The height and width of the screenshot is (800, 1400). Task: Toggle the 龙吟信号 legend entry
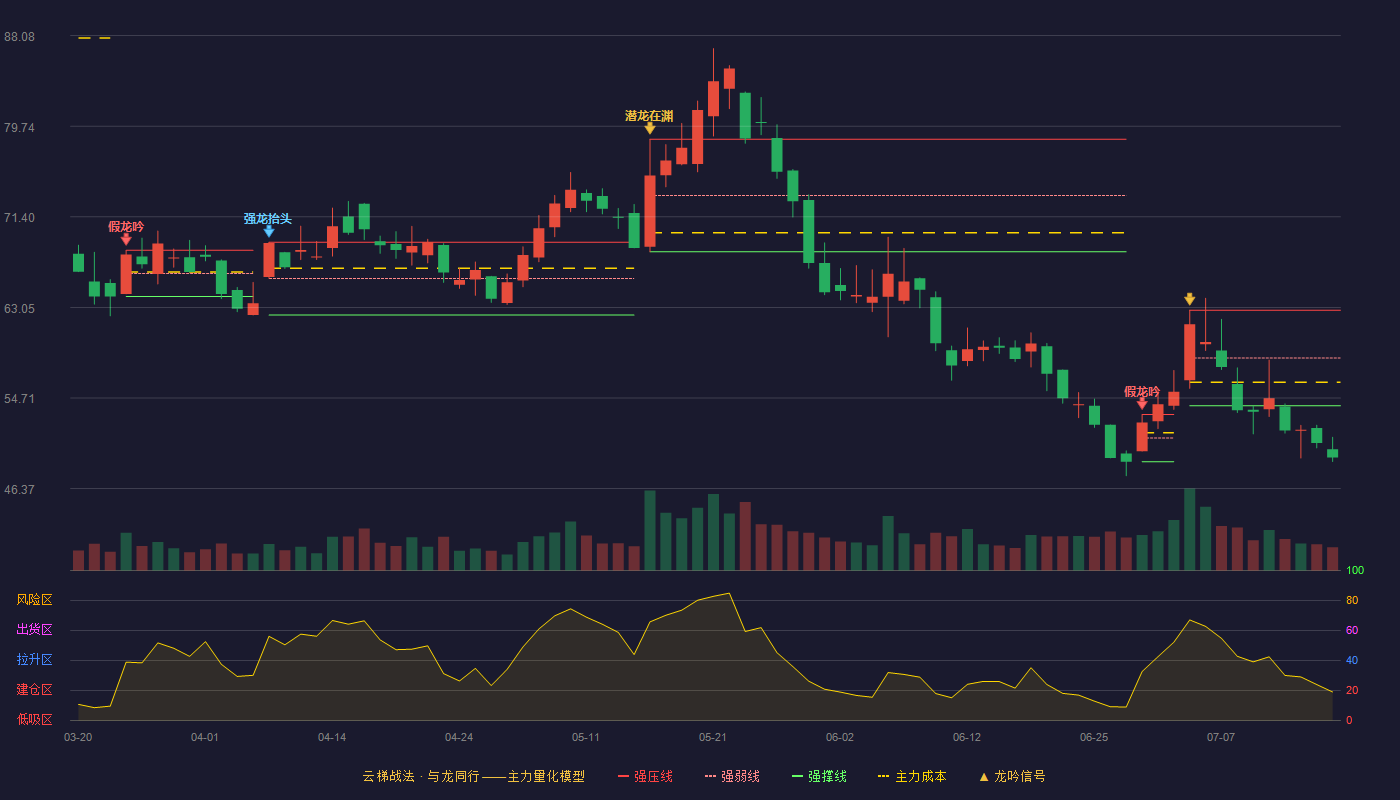tap(1012, 776)
